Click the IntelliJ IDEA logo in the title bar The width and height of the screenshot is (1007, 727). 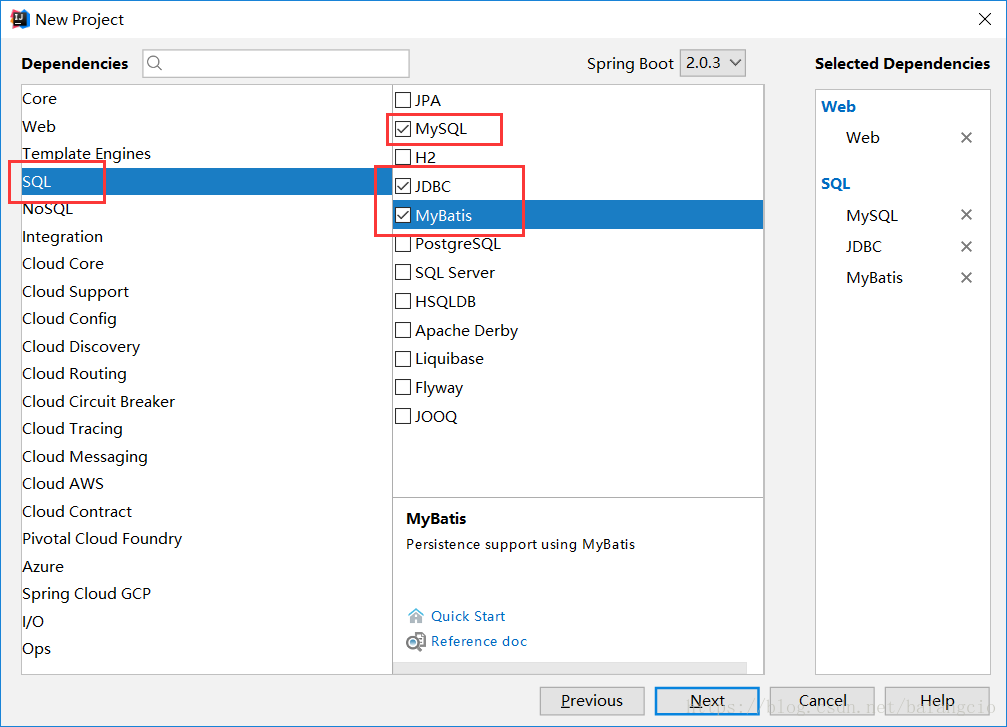[x=20, y=19]
